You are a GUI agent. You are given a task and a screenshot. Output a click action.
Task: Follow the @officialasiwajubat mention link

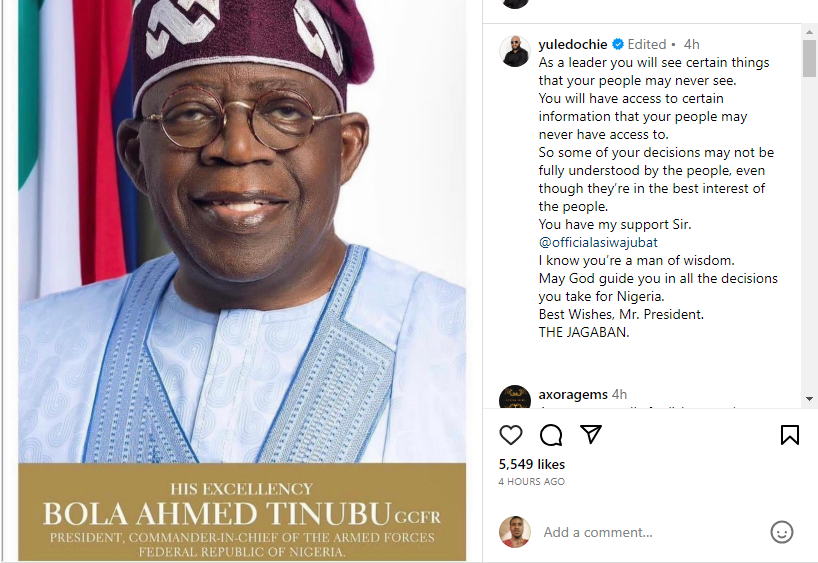(x=598, y=243)
